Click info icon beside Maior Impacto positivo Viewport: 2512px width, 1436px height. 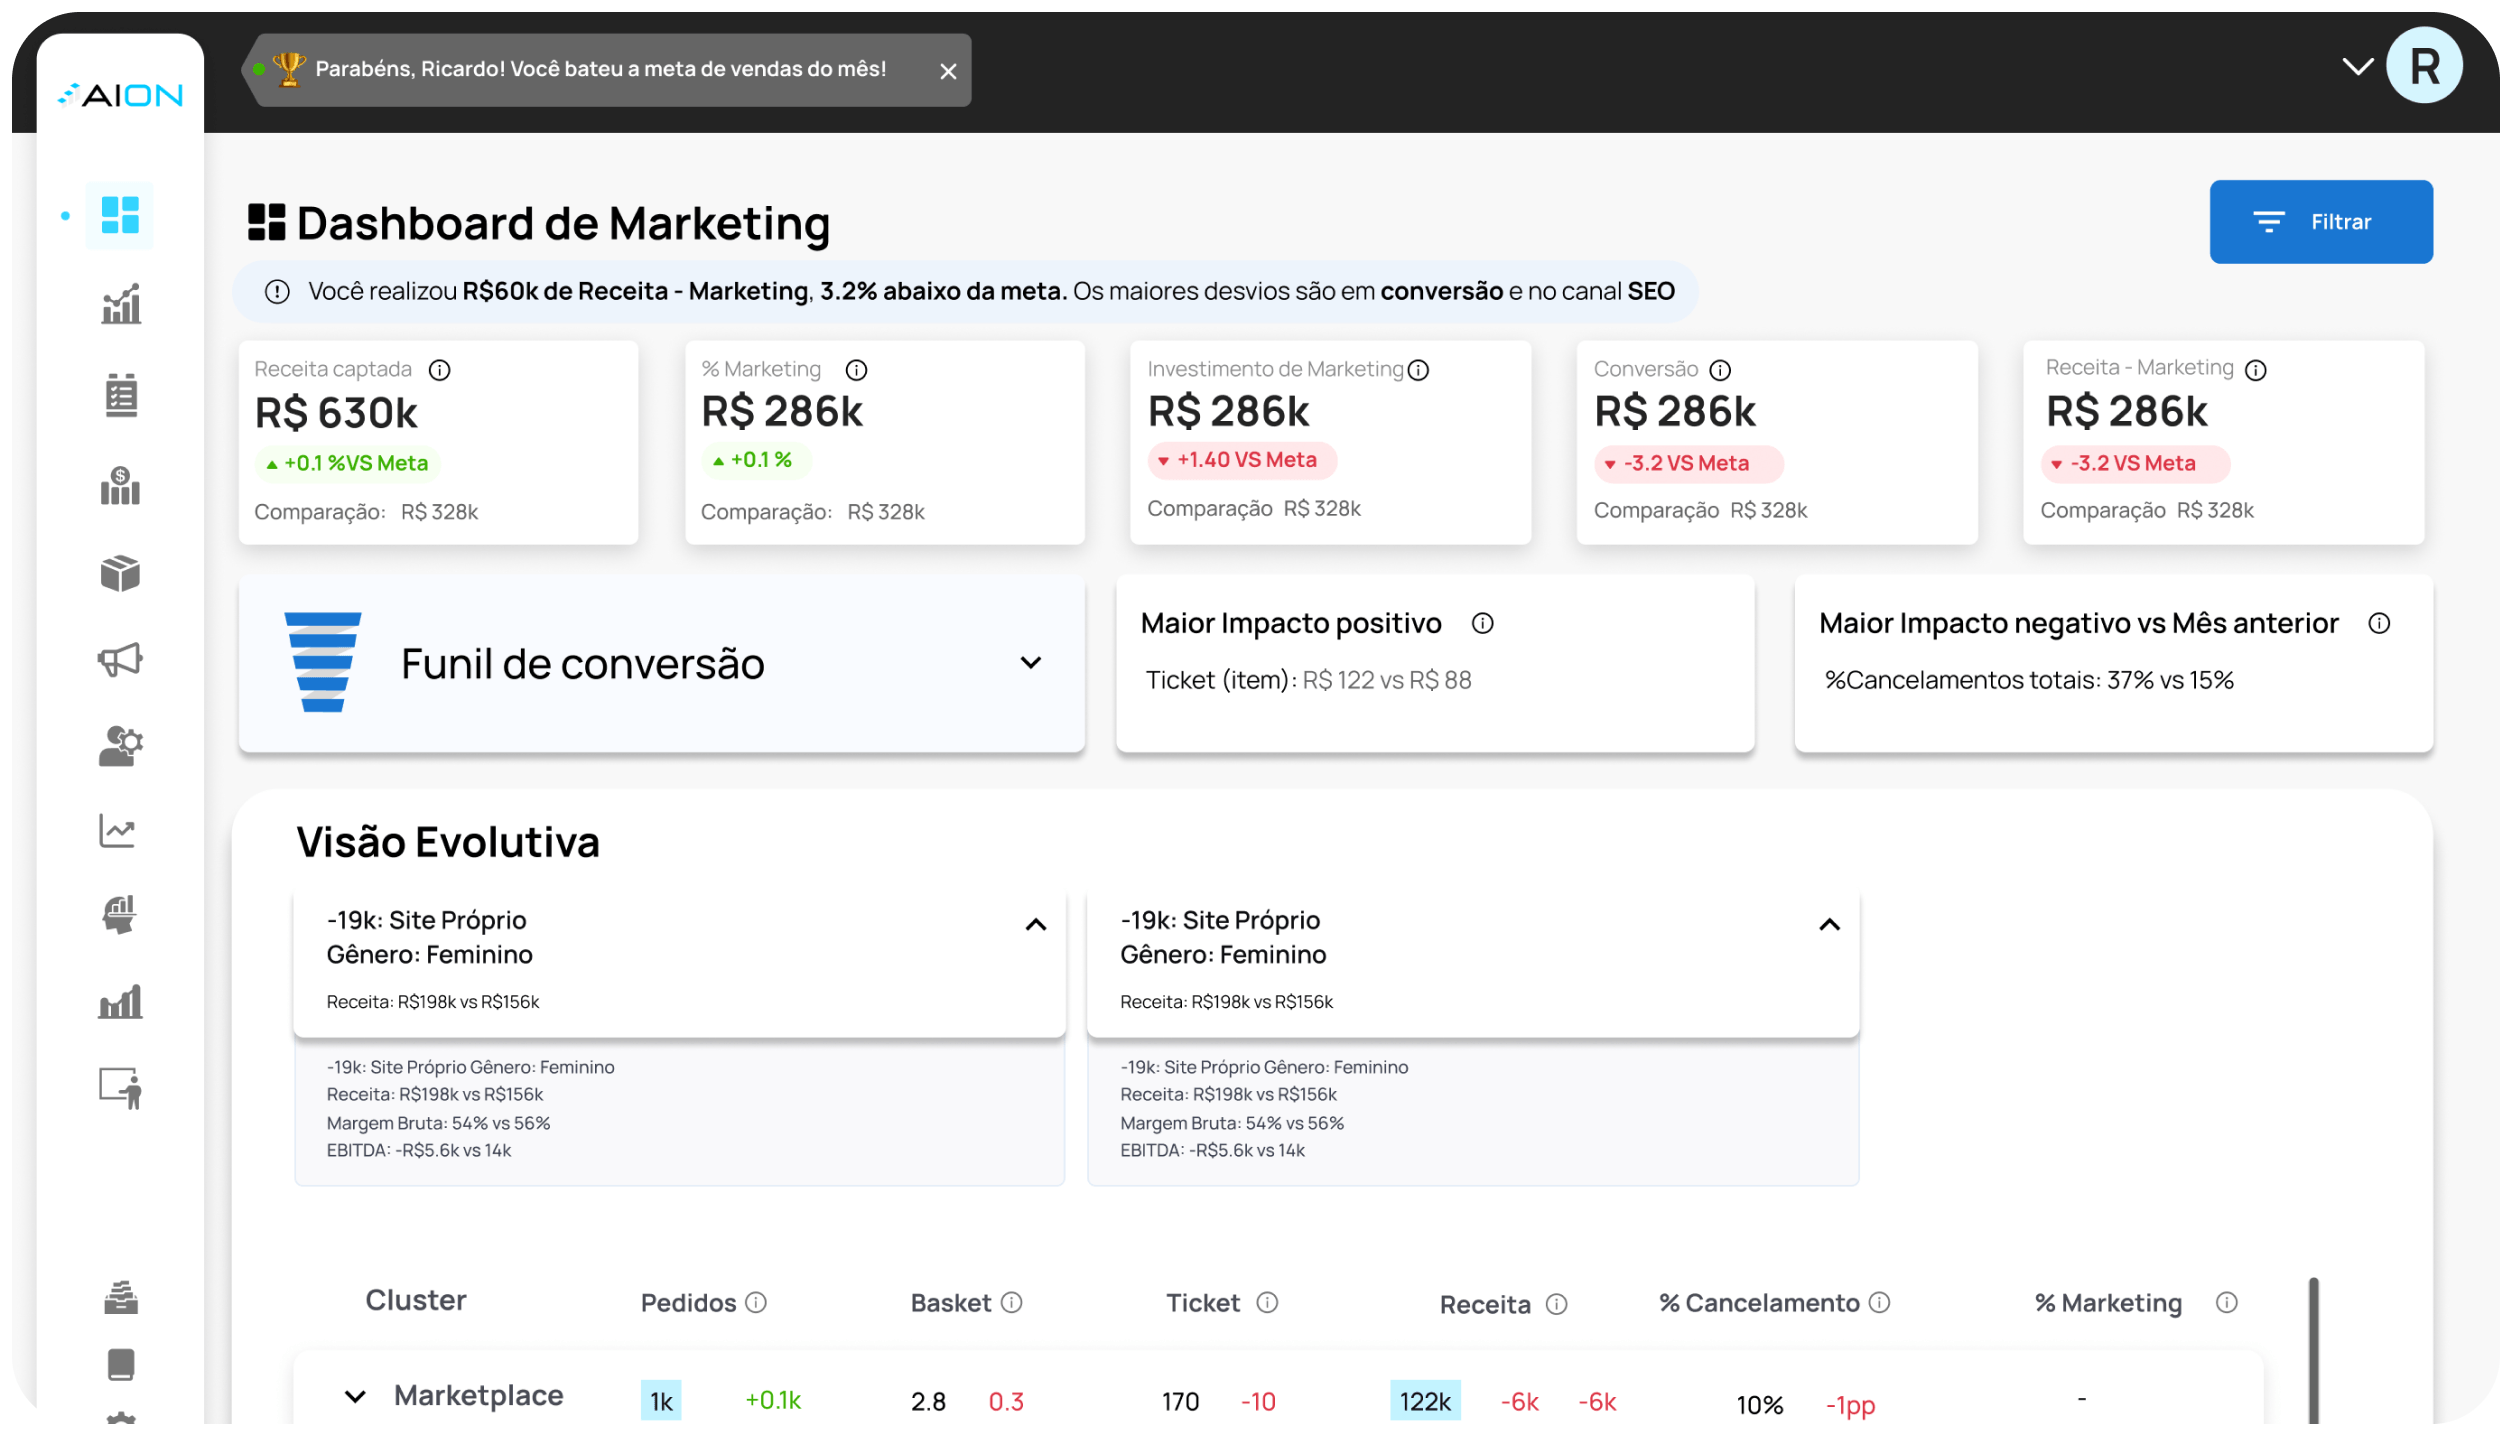(1482, 624)
